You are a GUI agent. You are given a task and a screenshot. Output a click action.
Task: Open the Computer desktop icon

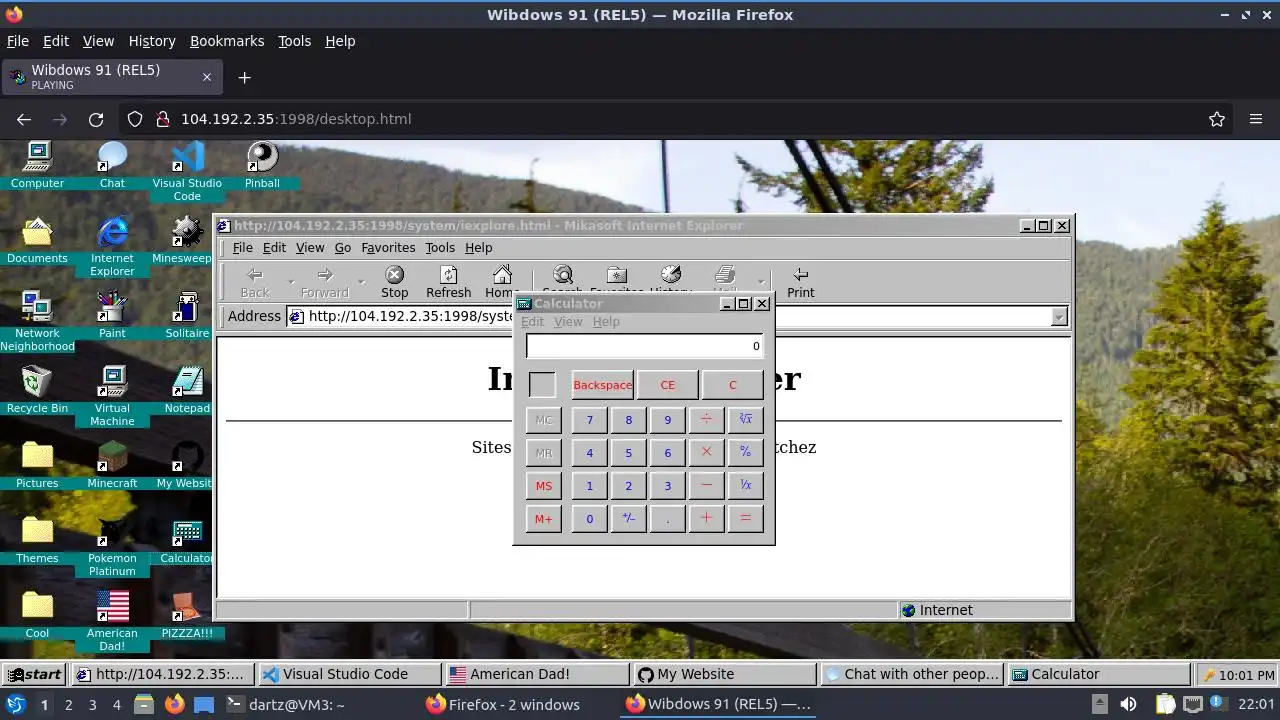(37, 165)
